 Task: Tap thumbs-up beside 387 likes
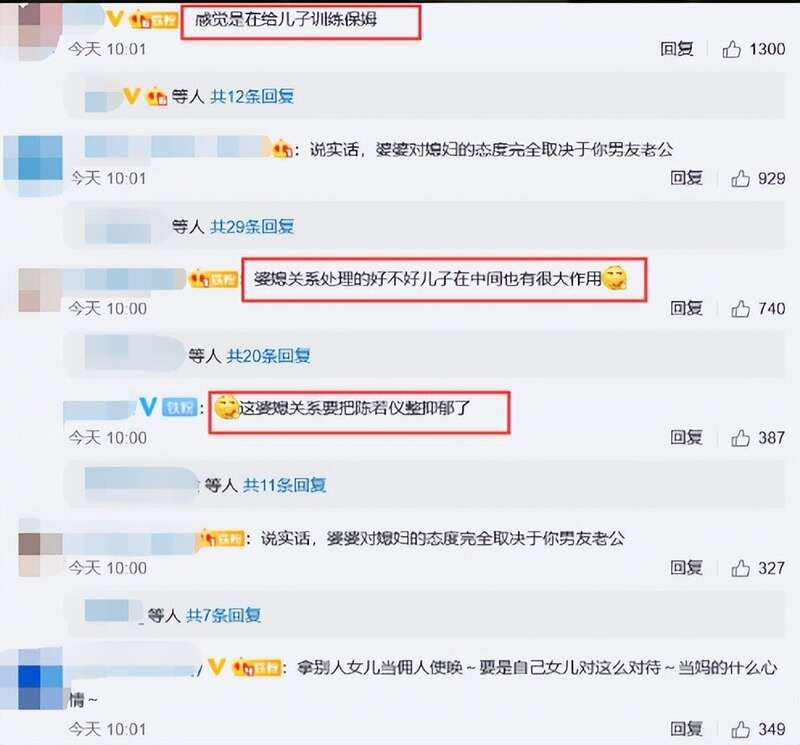click(x=740, y=438)
